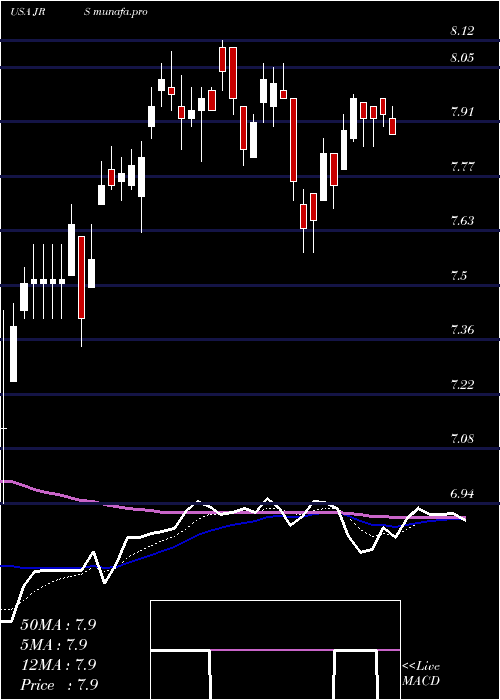Click the 7.63 price axis label
This screenshot has height=700, width=500.
click(x=462, y=221)
